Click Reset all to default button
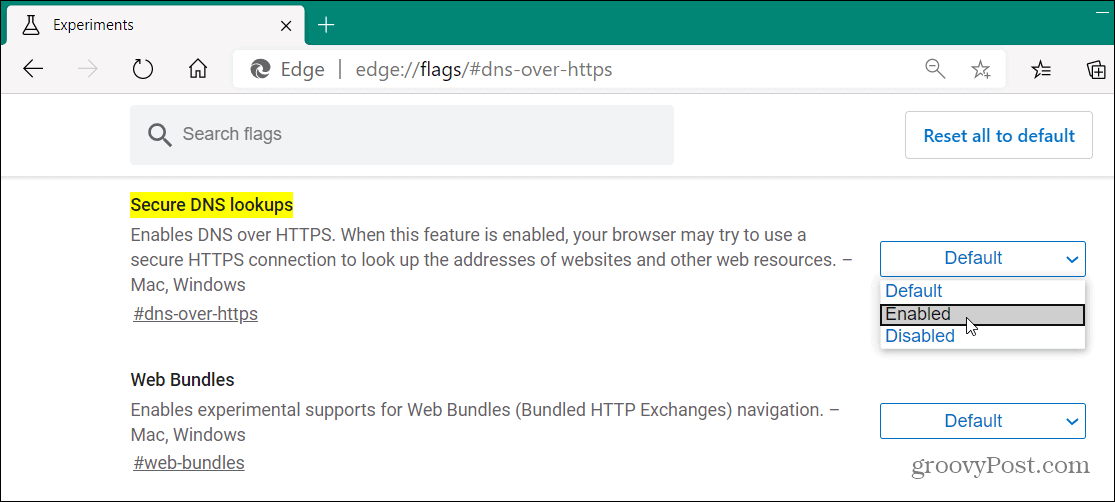Screen dimensions: 1115x502 [998, 135]
